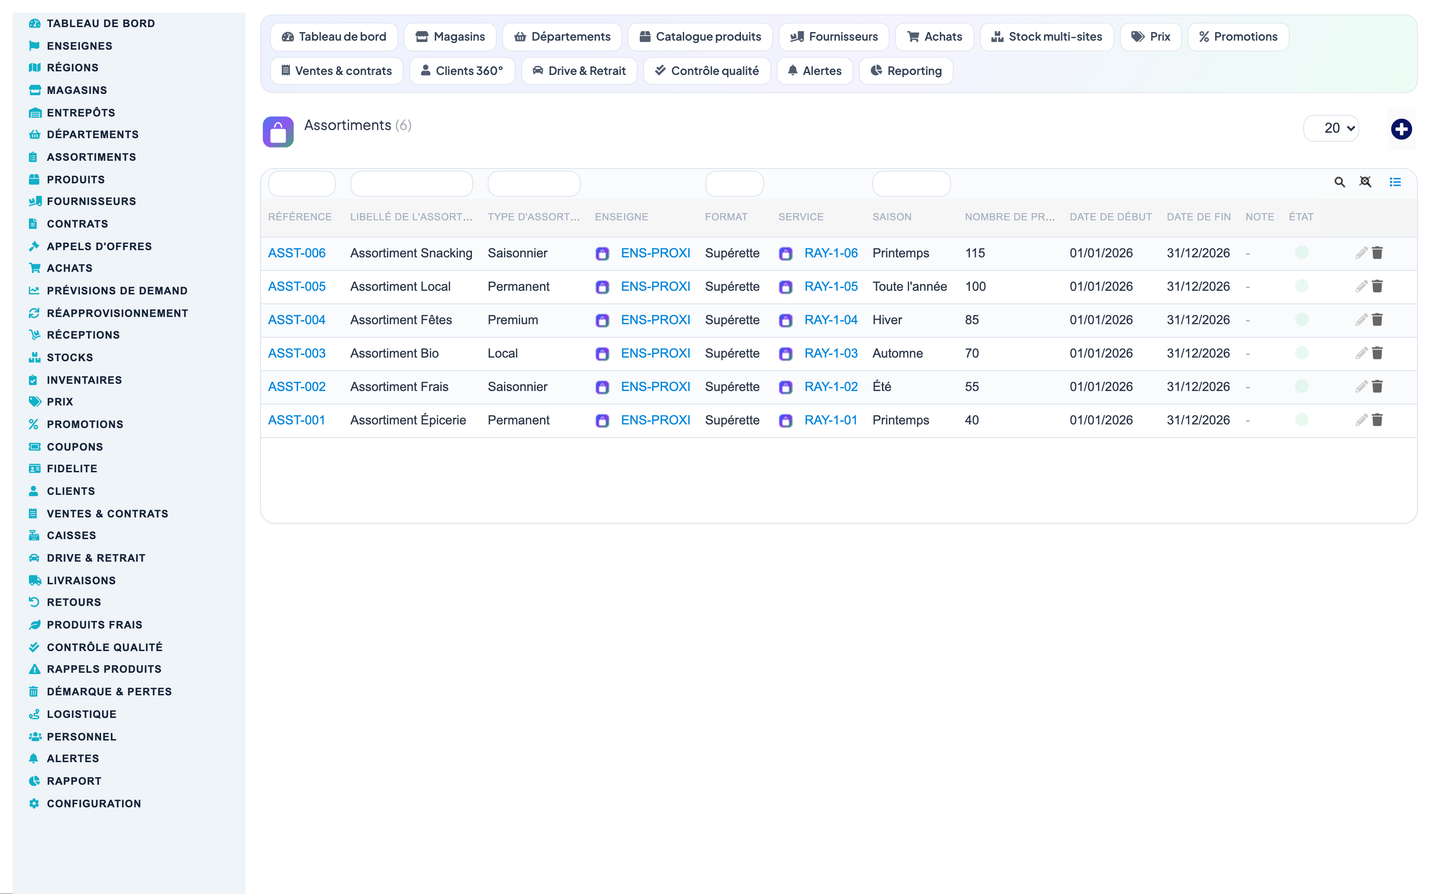Open the Catalogue produits tab
1445x894 pixels.
pyautogui.click(x=700, y=37)
